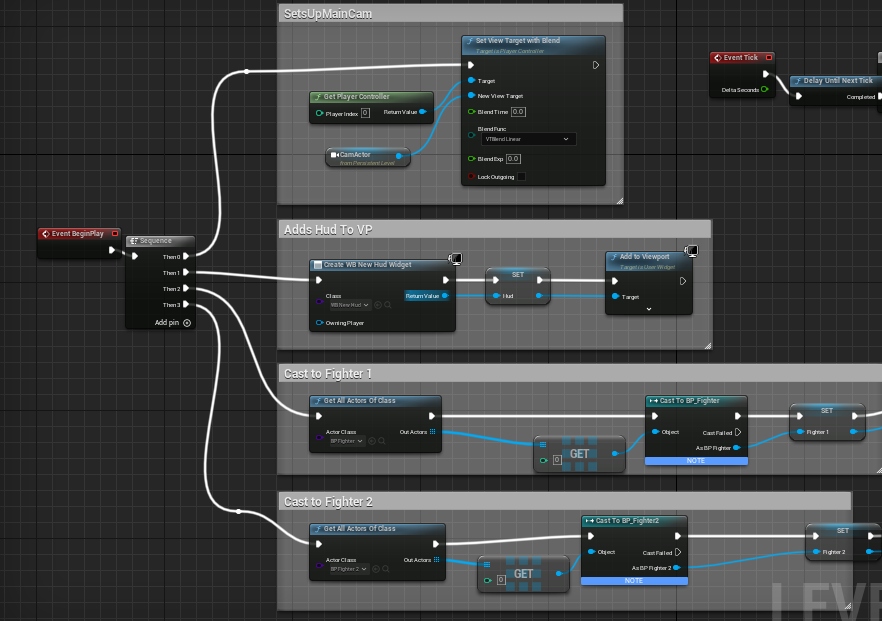Click the Add pin plus icon on Sequence
This screenshot has width=882, height=621.
187,323
